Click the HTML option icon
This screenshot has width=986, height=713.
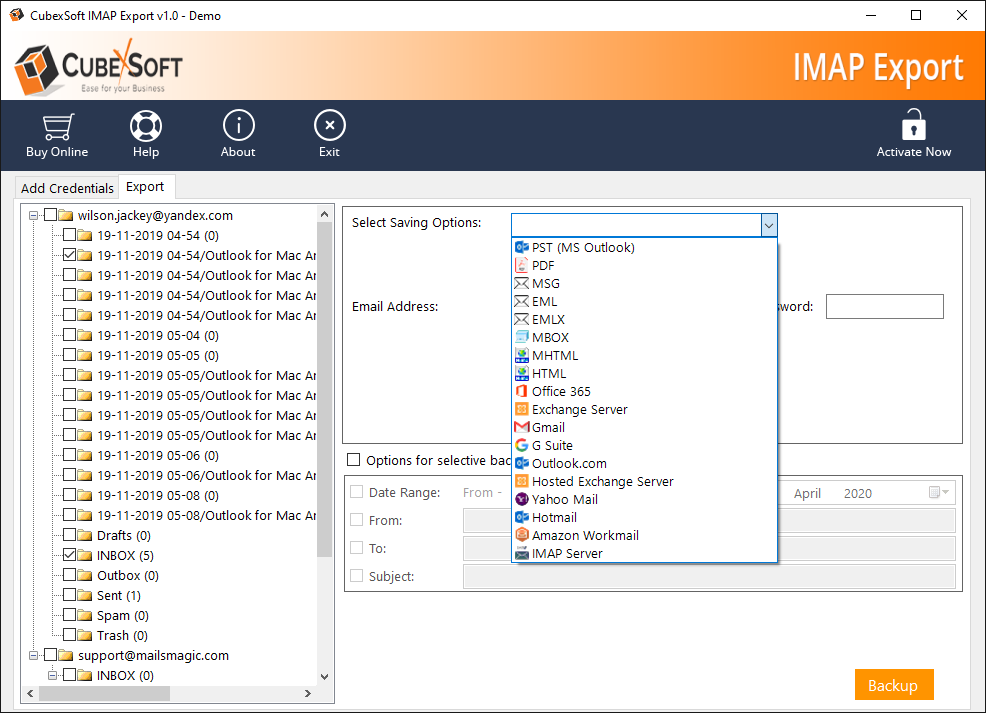point(522,373)
